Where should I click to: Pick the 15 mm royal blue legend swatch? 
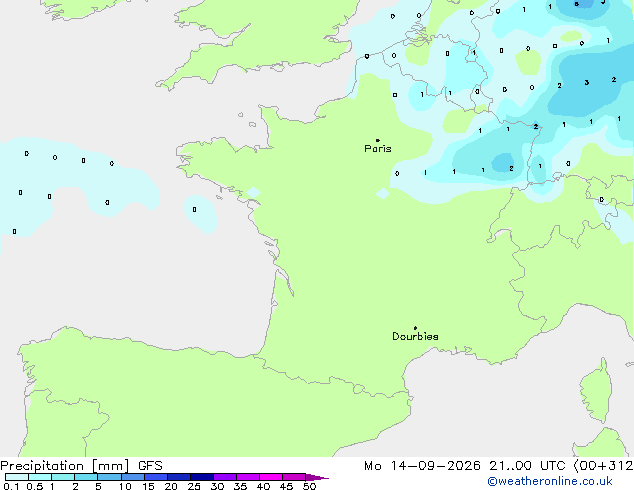click(x=156, y=477)
